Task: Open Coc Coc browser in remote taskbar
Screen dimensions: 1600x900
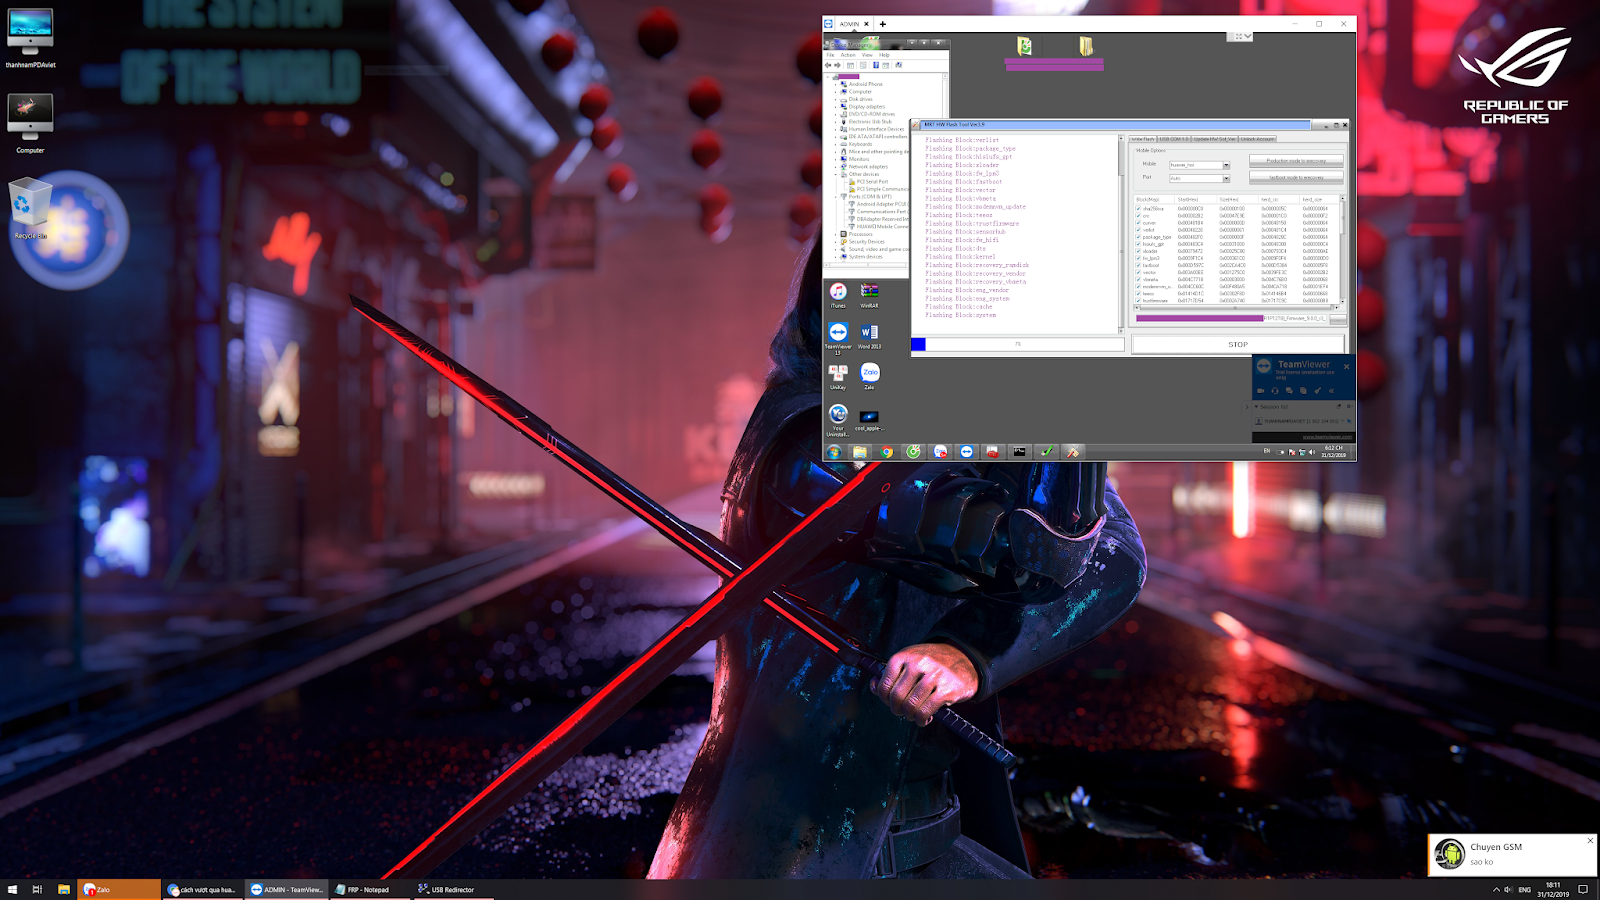Action: (914, 452)
